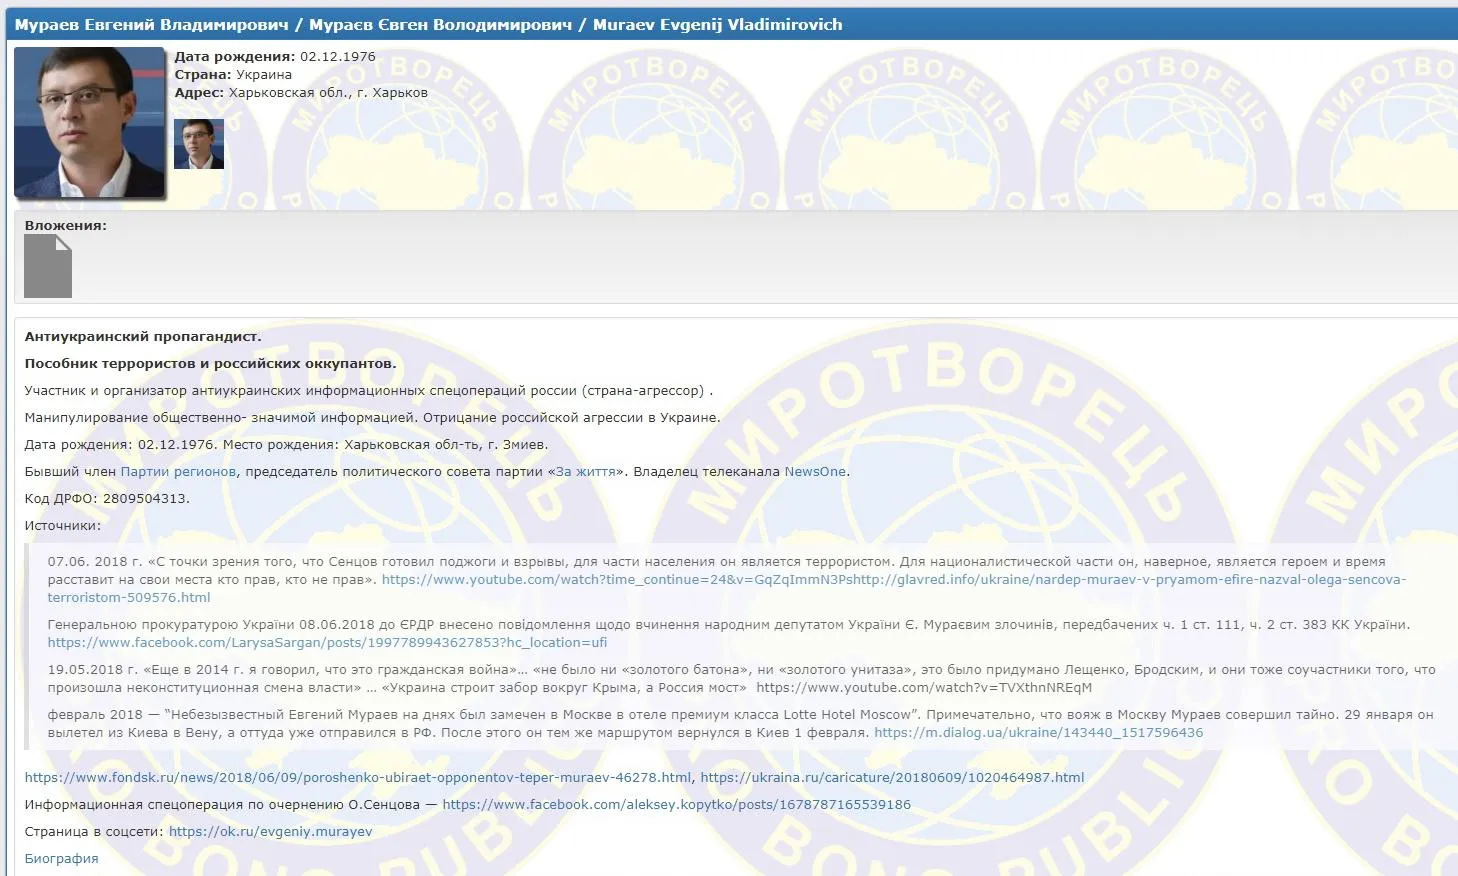
Task: Open the Биография link
Action: (60, 857)
